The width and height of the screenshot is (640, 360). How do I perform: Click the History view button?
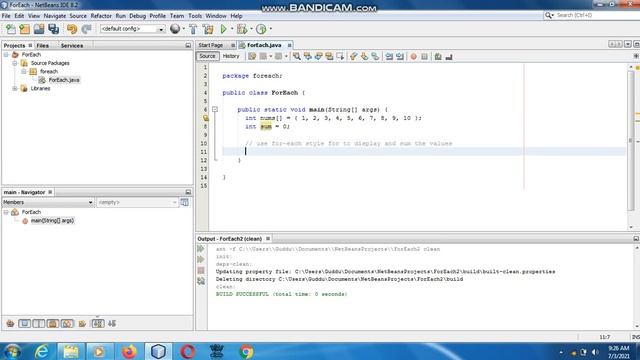231,56
